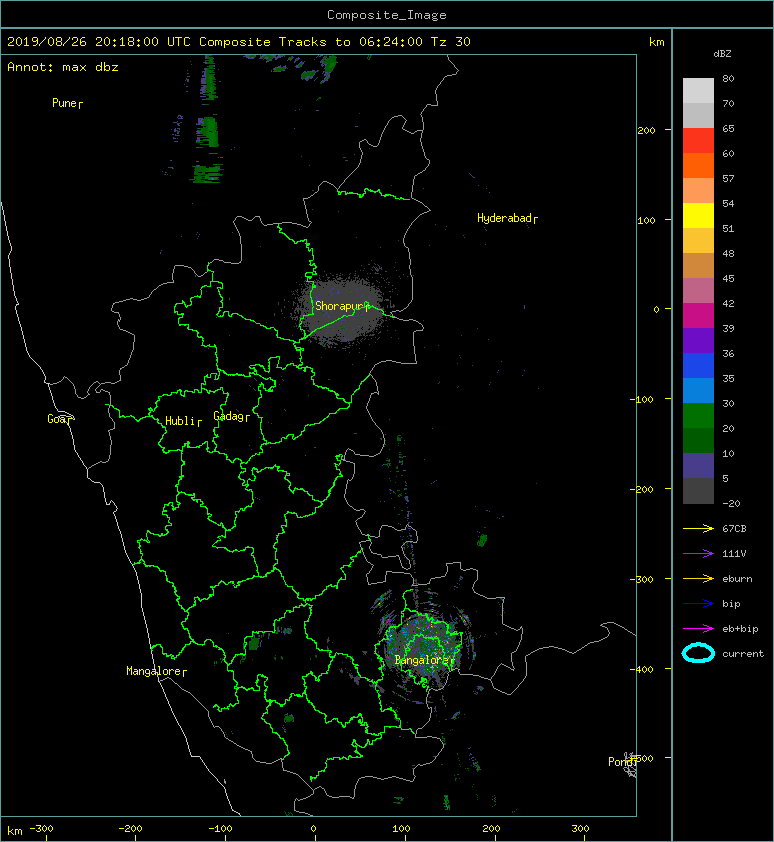The height and width of the screenshot is (842, 774).
Task: Click the Bangalore city label
Action: pos(424,660)
